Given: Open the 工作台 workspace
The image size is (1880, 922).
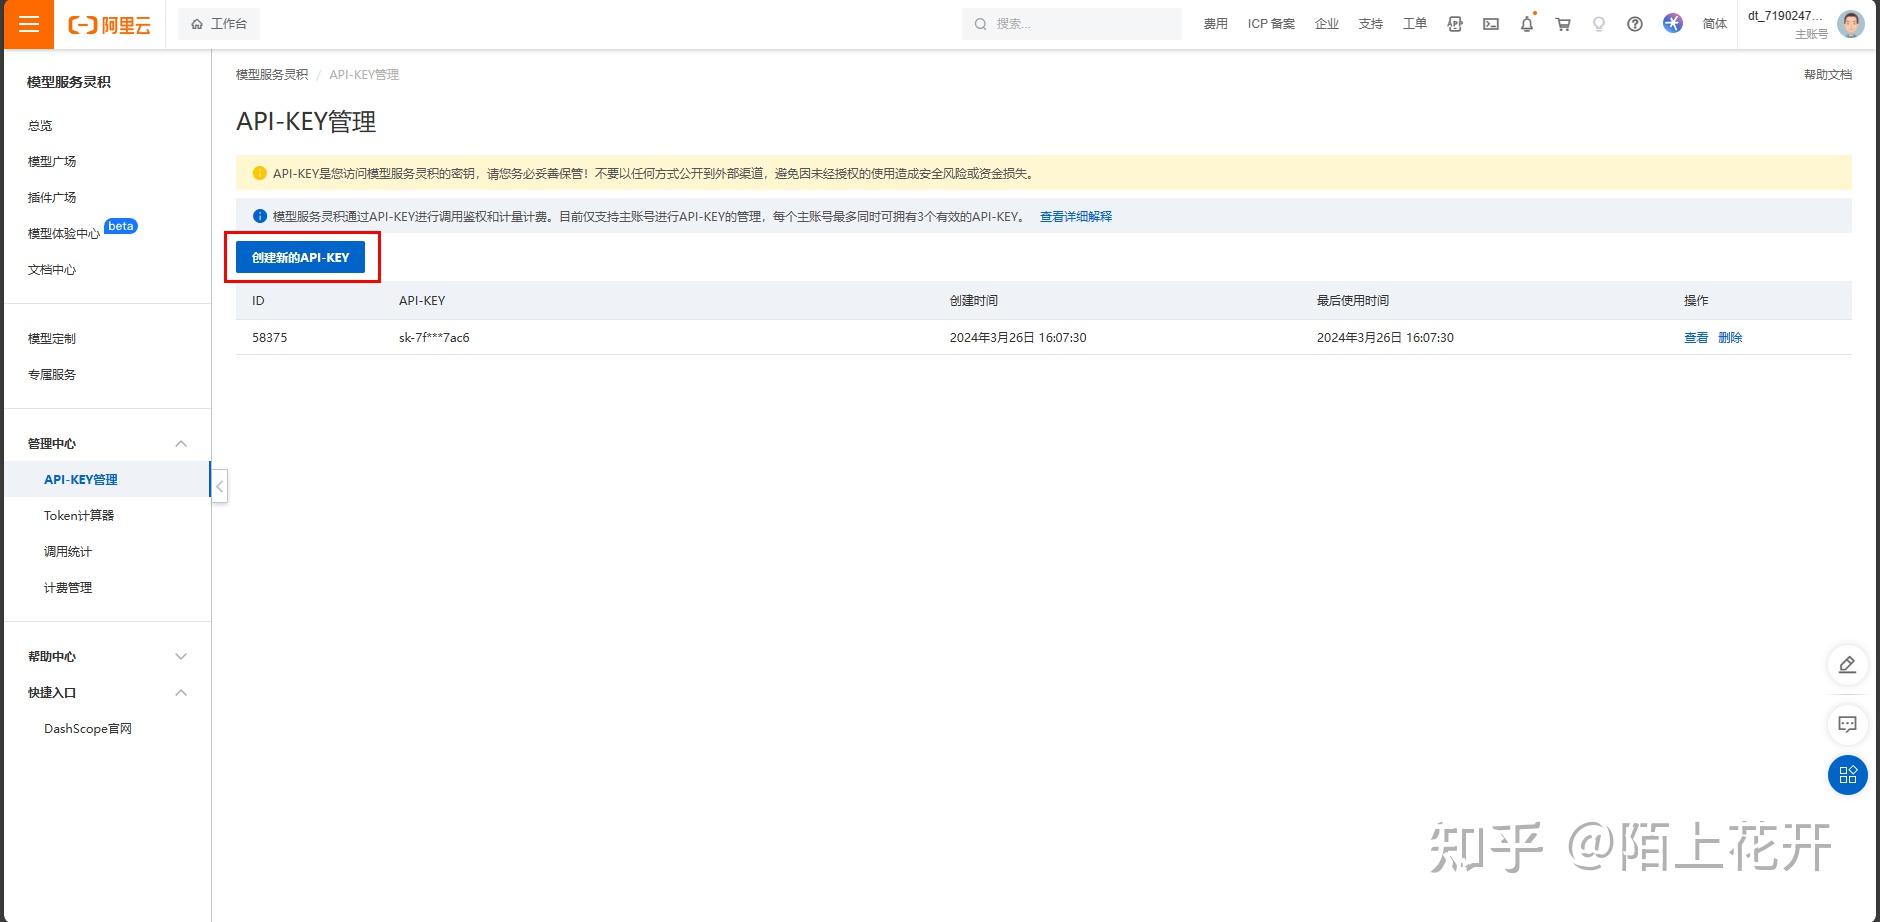Looking at the screenshot, I should tap(218, 23).
